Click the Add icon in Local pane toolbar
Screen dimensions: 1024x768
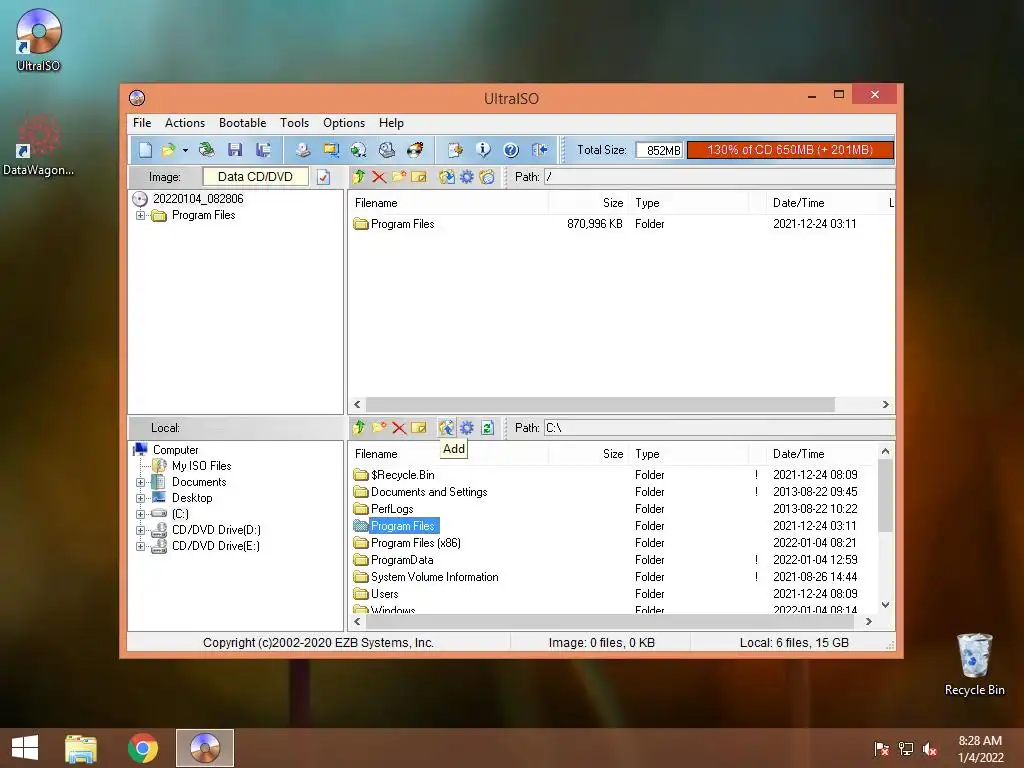pyautogui.click(x=447, y=428)
